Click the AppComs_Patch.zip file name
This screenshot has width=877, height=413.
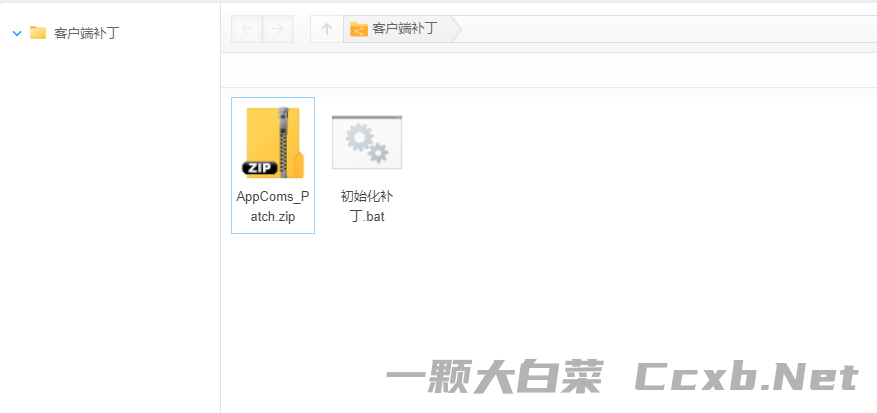273,206
